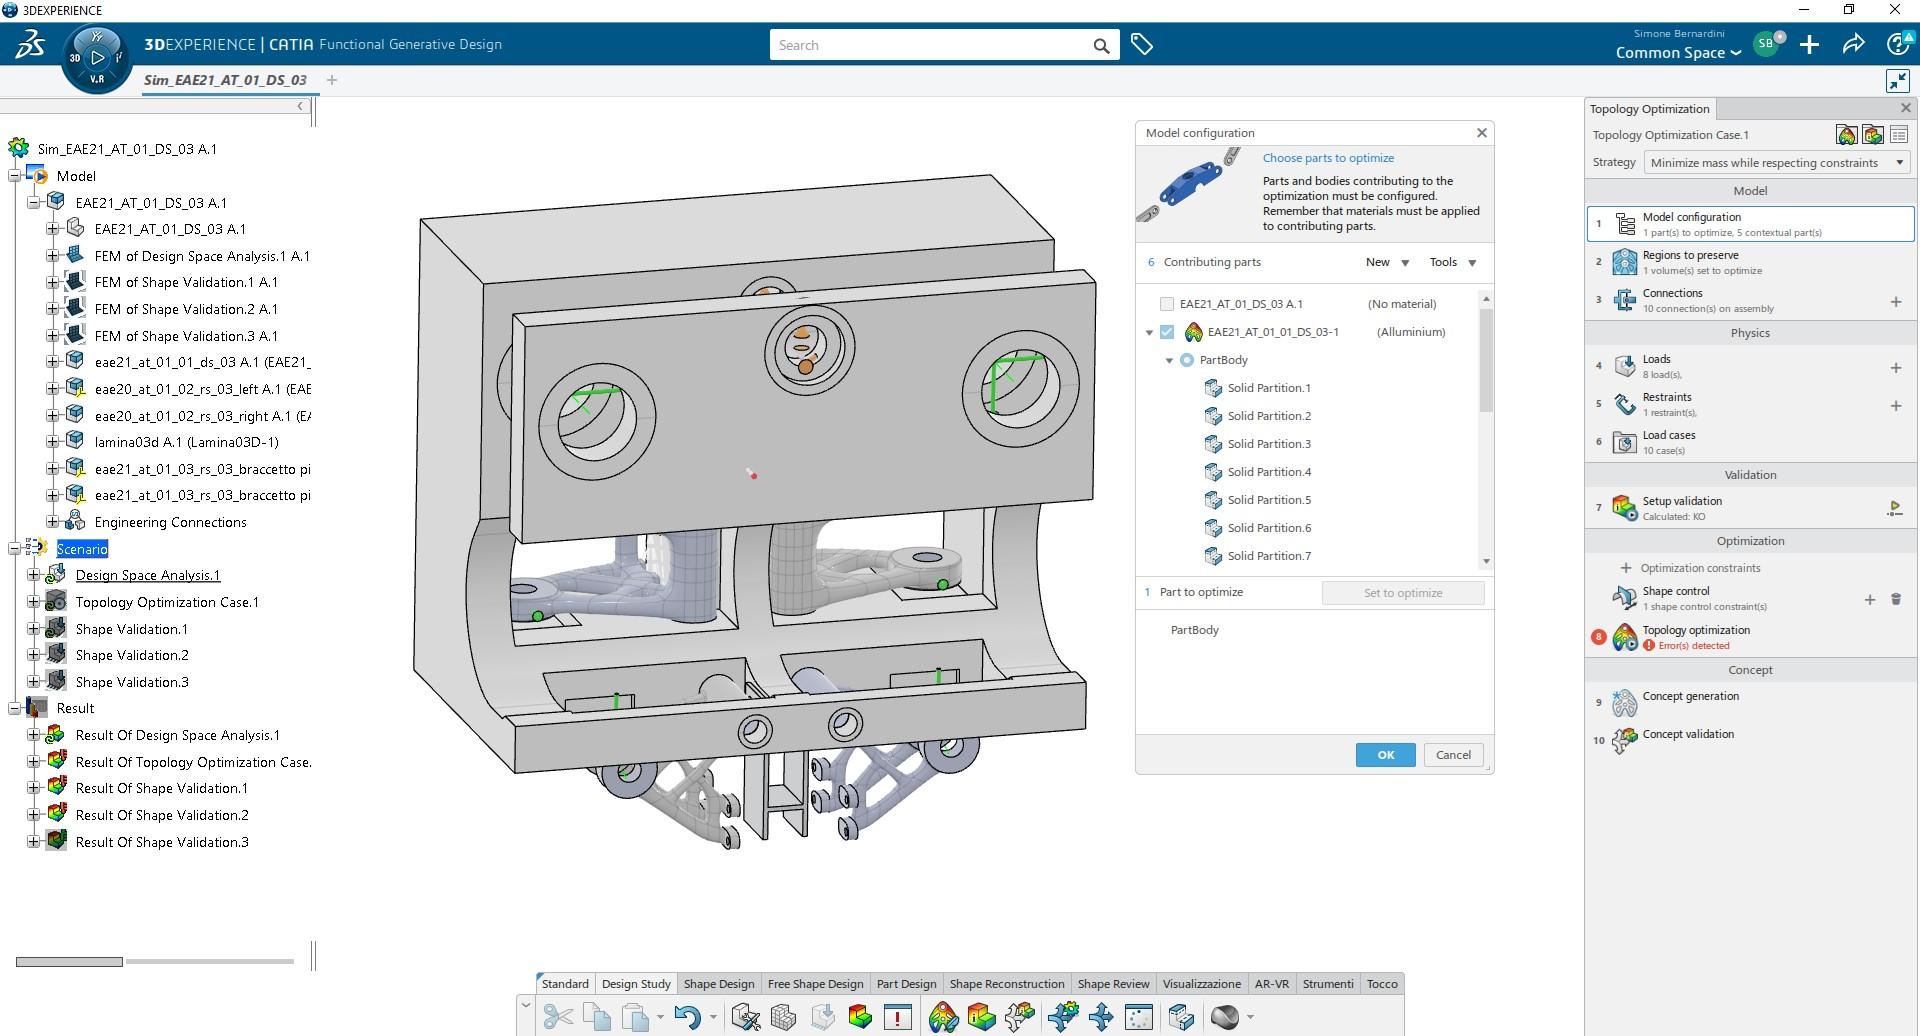Open the Tools dropdown in Contributing parts
The image size is (1920, 1036).
pyautogui.click(x=1453, y=262)
